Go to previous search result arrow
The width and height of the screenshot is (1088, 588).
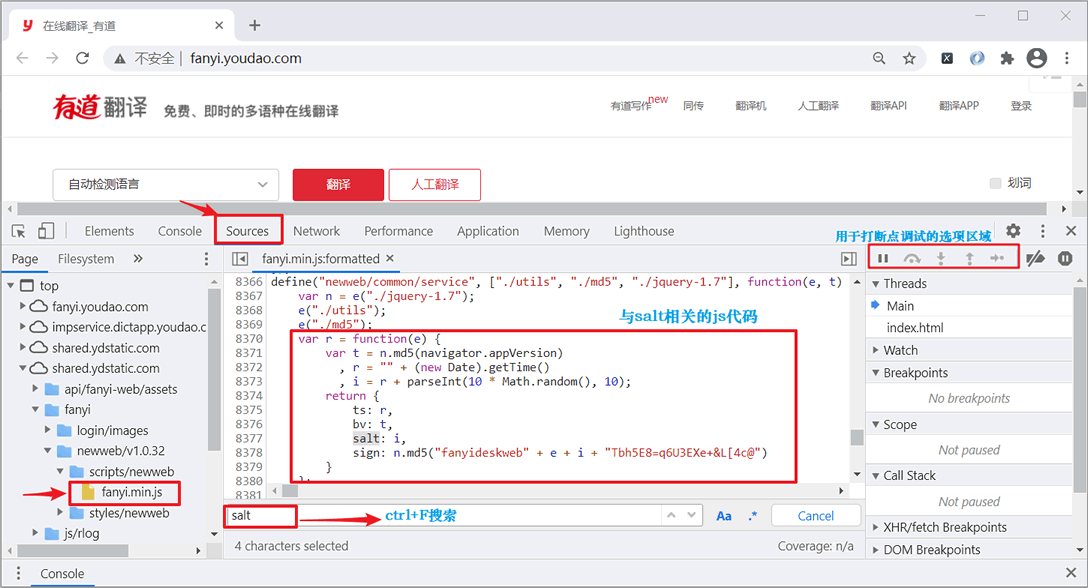point(671,515)
